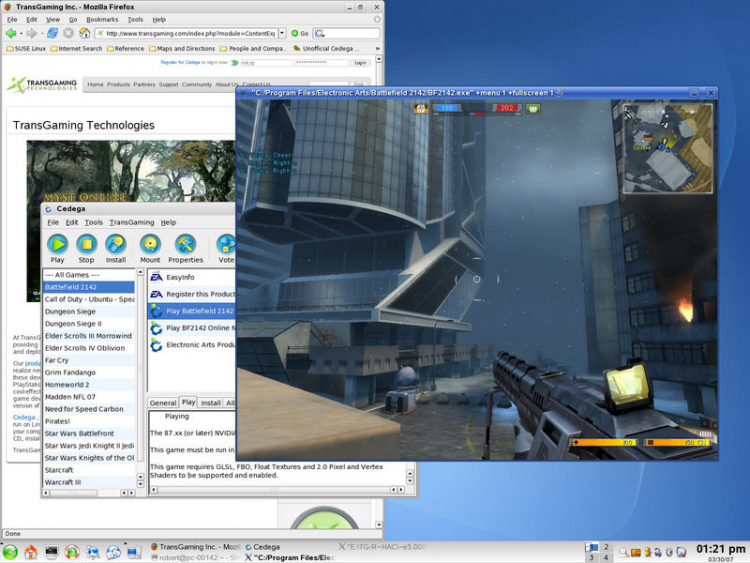Click the lifebuoy help icon in taskbar

pyautogui.click(x=72, y=552)
